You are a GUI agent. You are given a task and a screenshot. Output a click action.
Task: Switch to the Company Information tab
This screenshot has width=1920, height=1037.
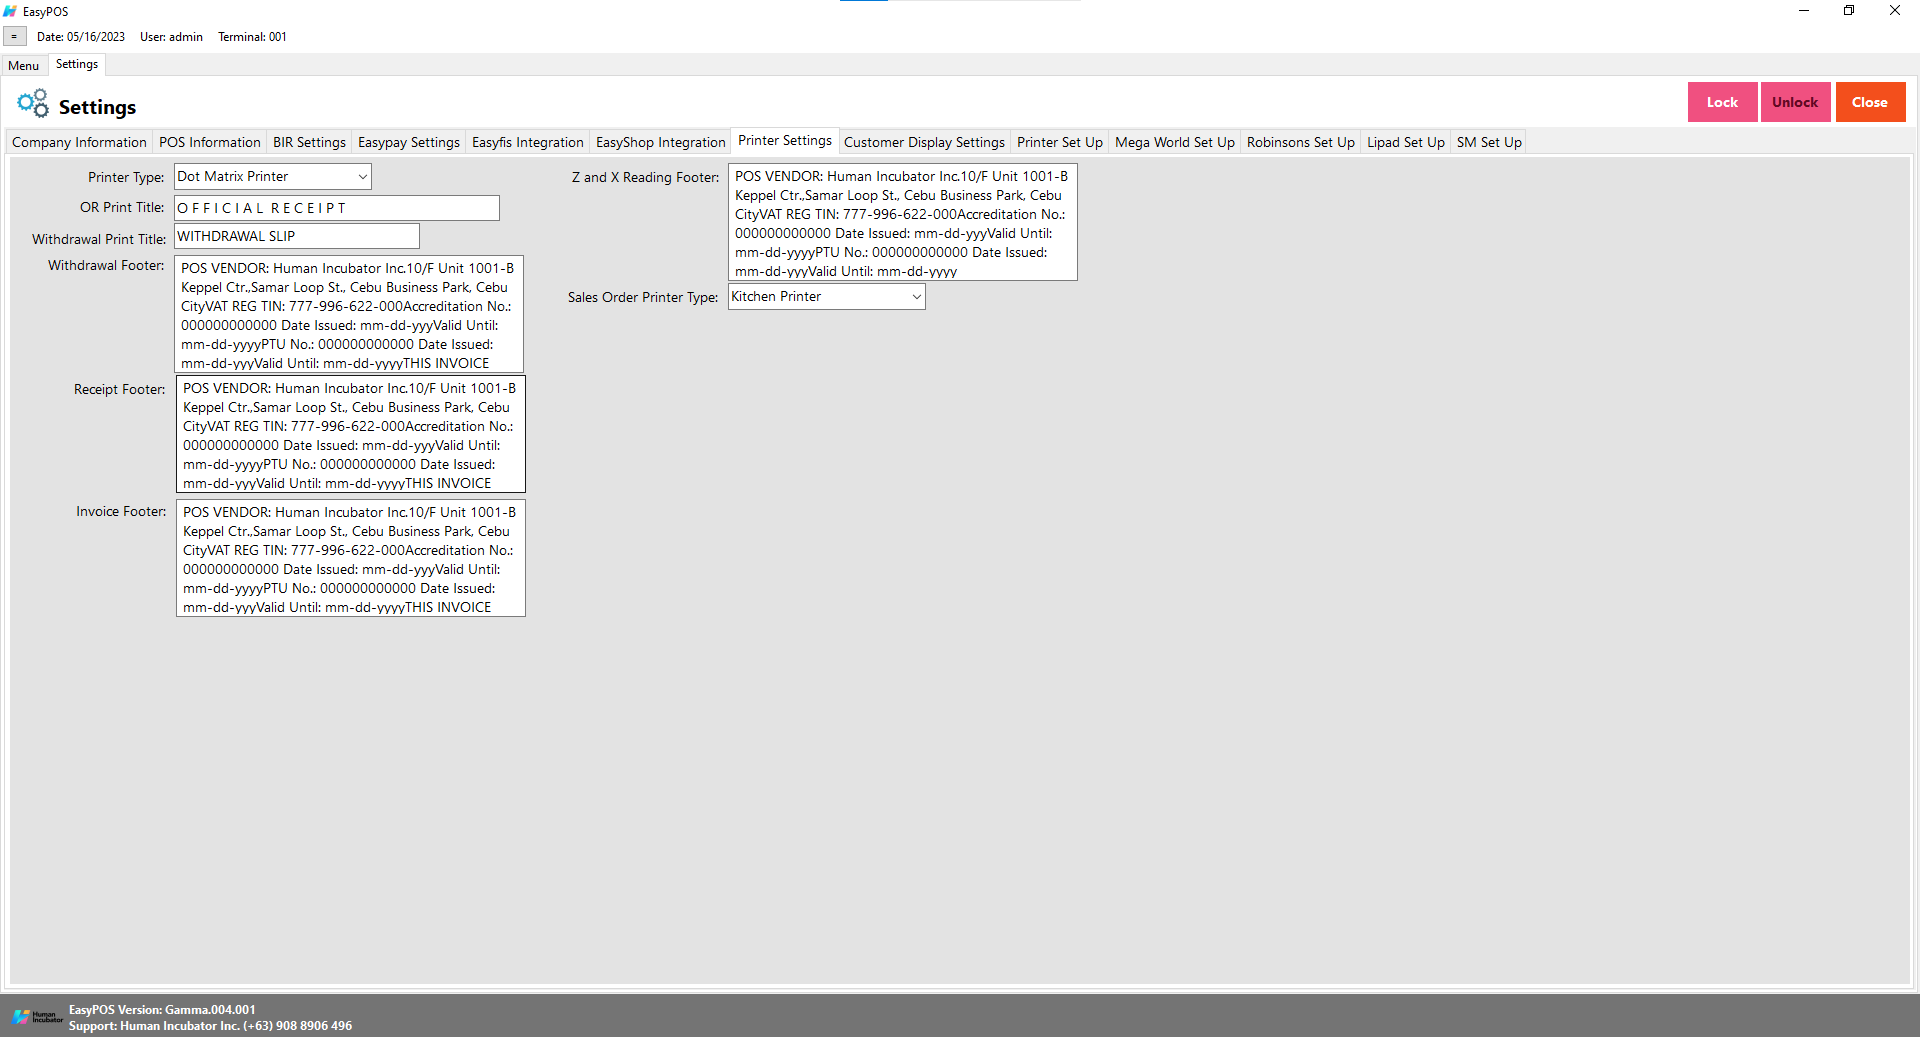point(79,142)
